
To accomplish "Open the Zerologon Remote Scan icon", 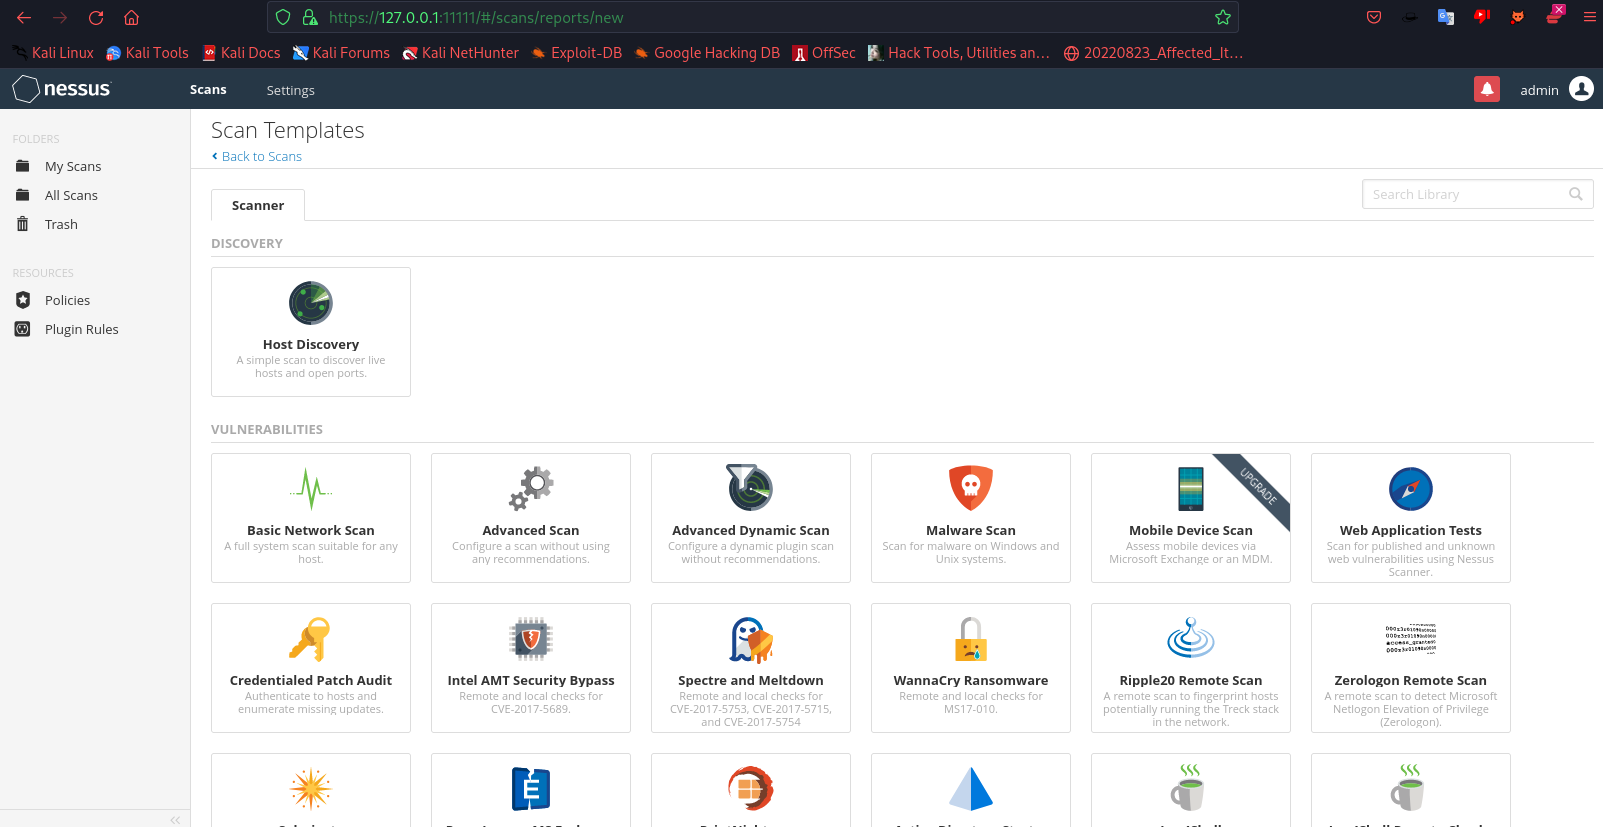I will click(1411, 638).
